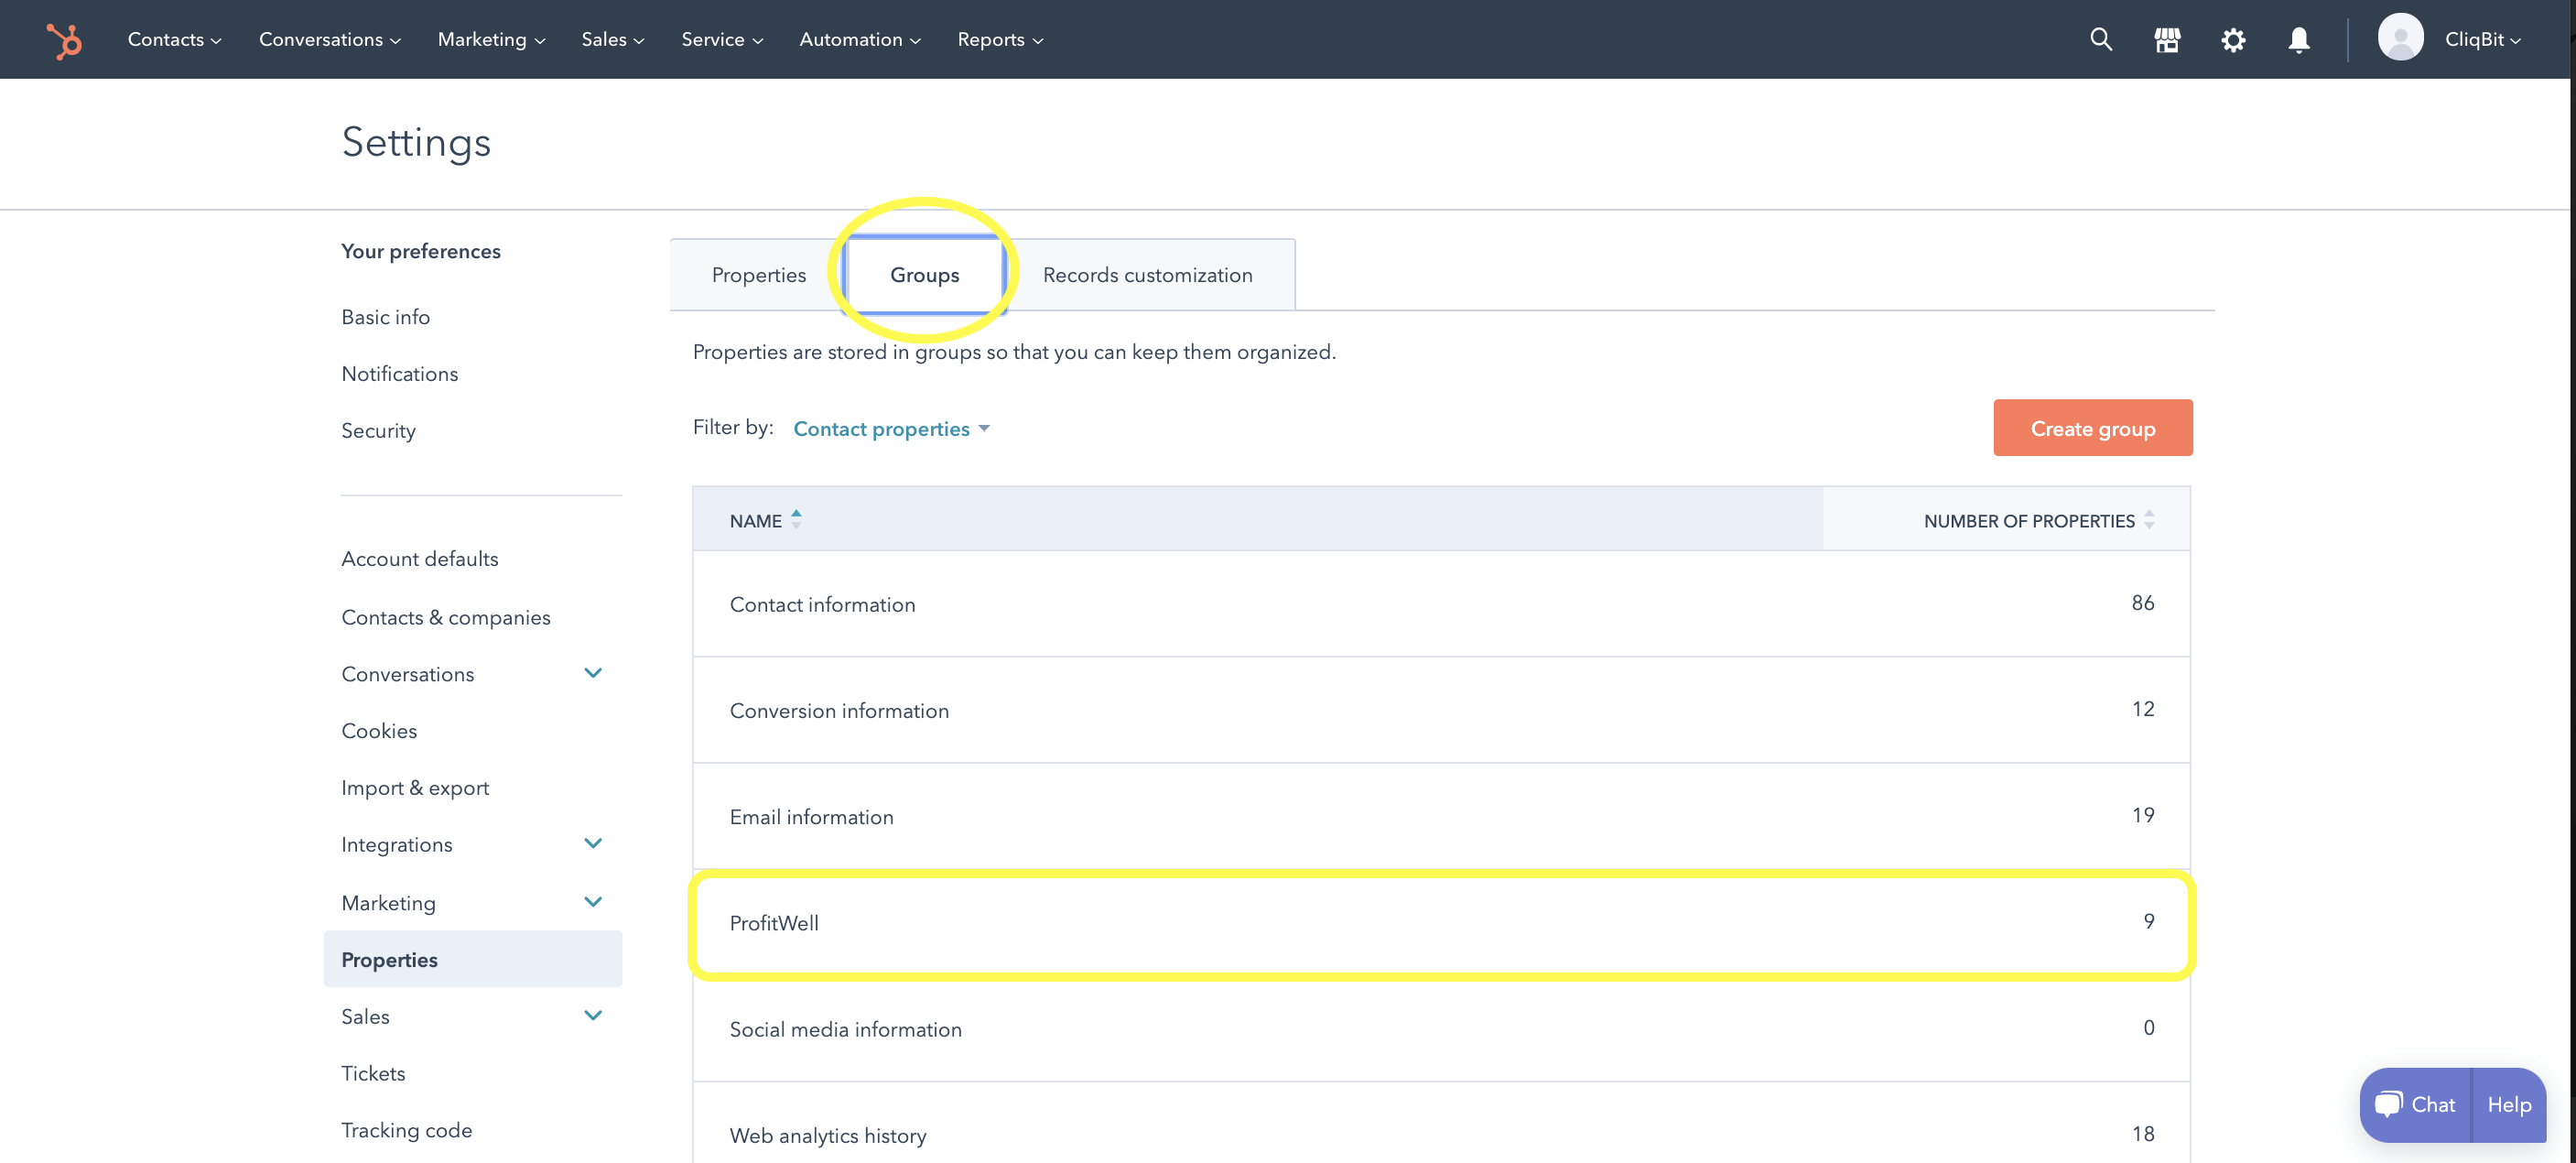Click the Create group button
This screenshot has width=2576, height=1163.
(x=2092, y=429)
